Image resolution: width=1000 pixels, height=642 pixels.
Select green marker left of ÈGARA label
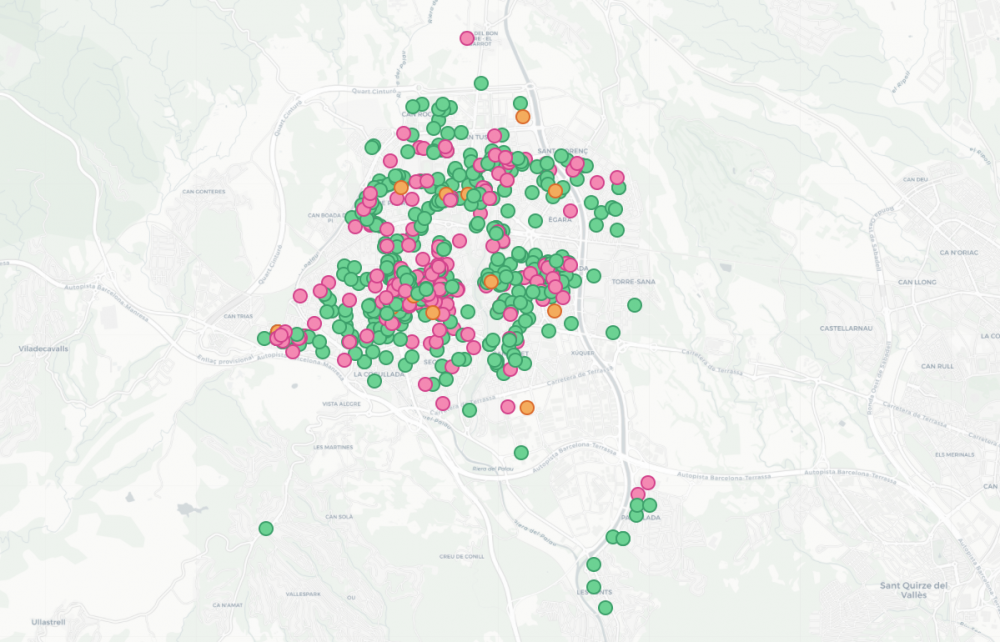(535, 221)
